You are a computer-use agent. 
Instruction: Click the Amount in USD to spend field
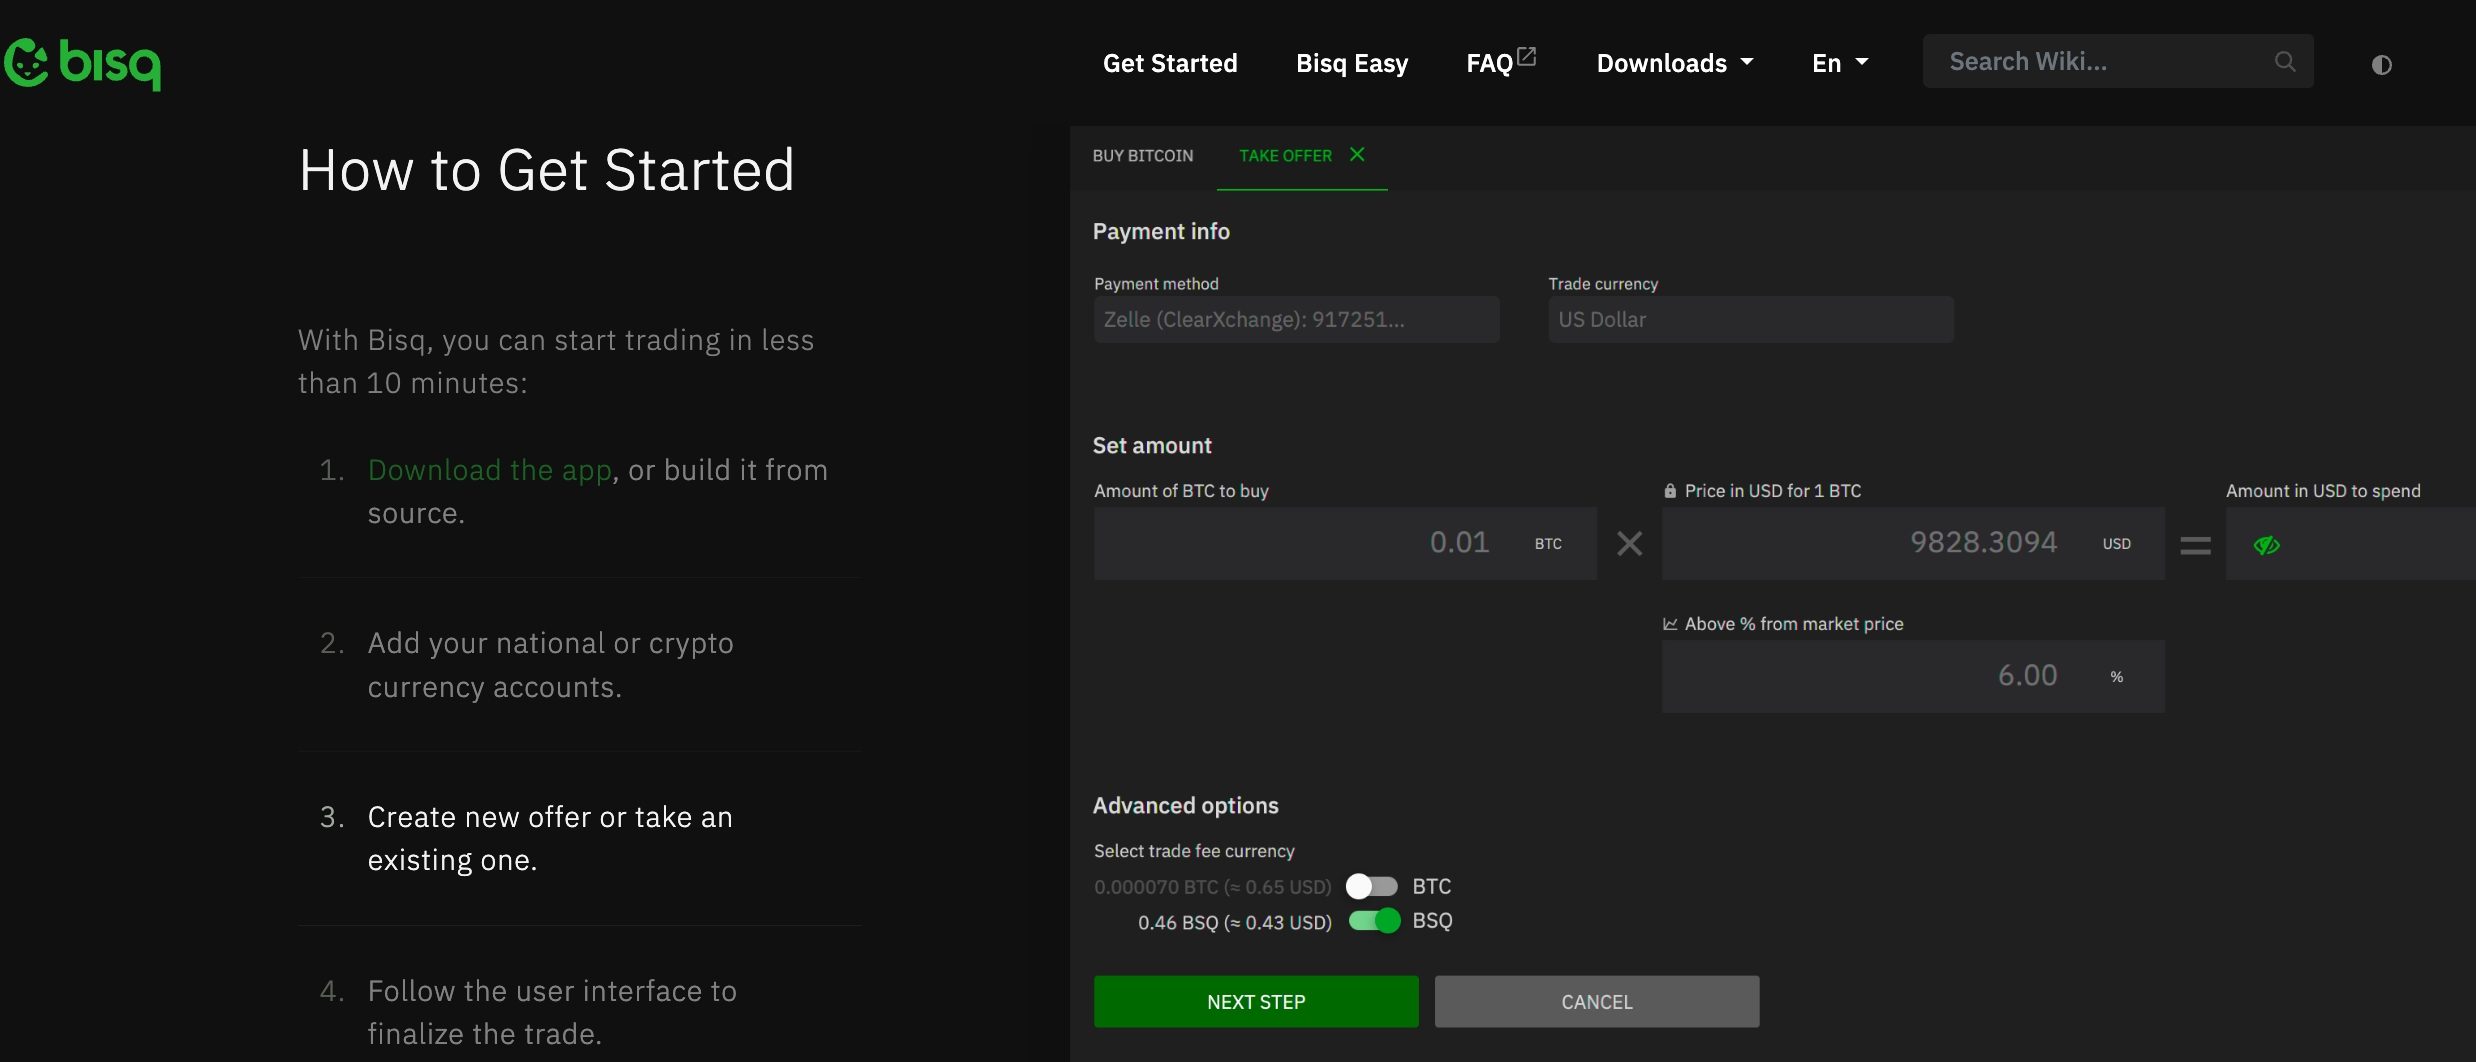pos(2351,543)
